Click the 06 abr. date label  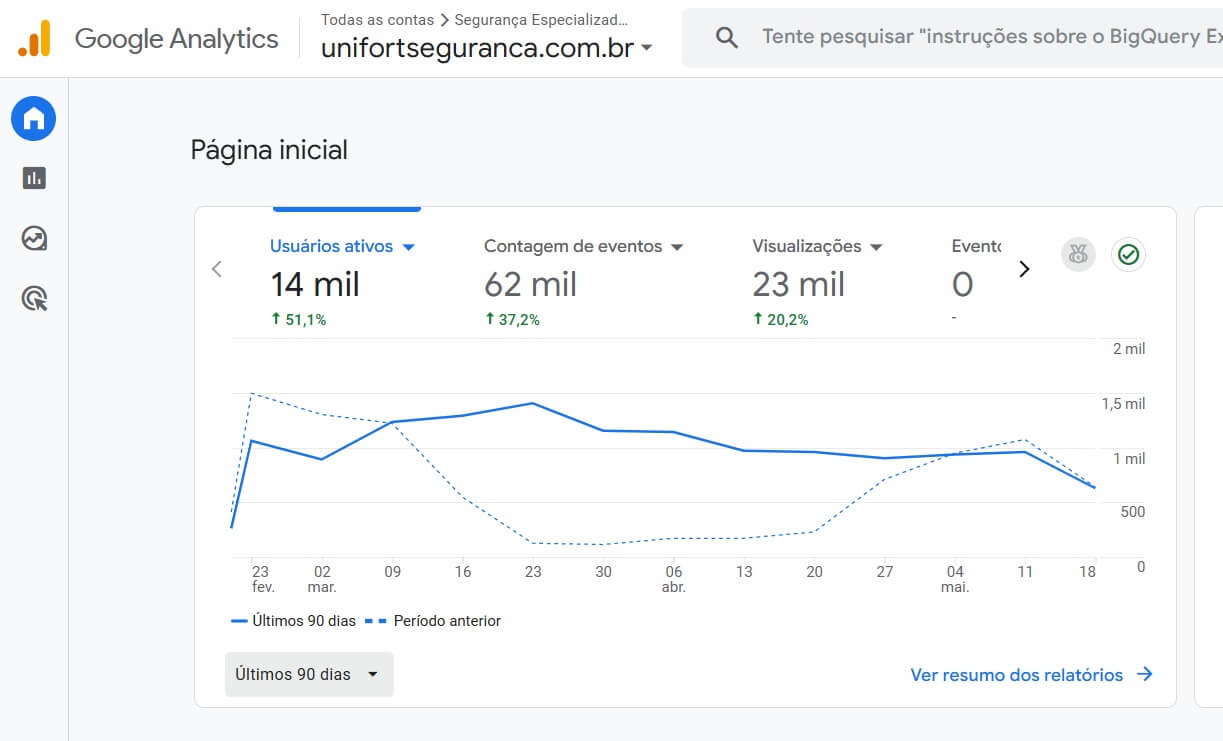point(674,580)
